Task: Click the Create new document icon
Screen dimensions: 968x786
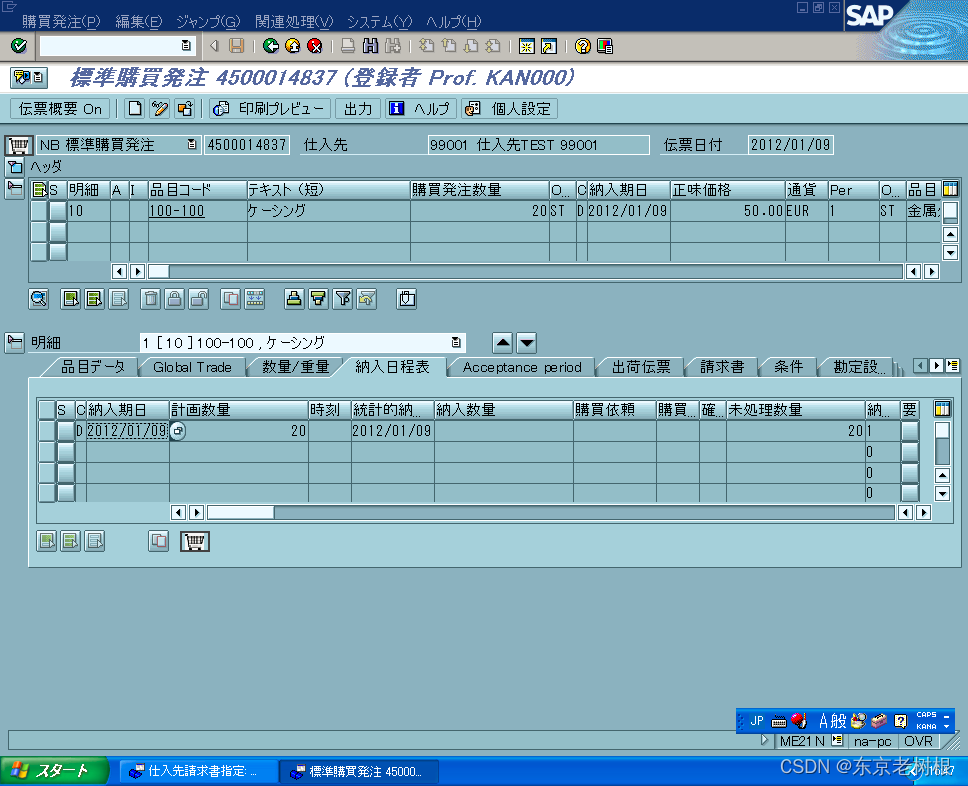Action: click(135, 109)
